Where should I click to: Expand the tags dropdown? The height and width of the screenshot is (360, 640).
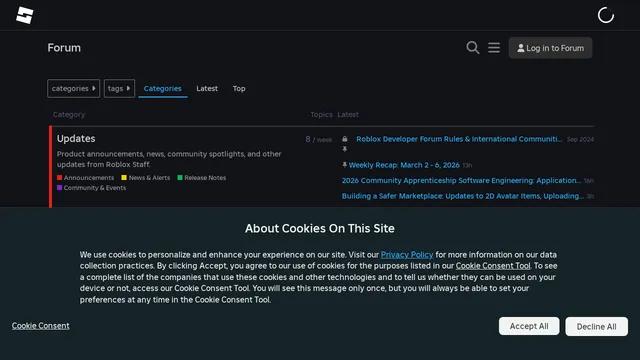click(119, 89)
